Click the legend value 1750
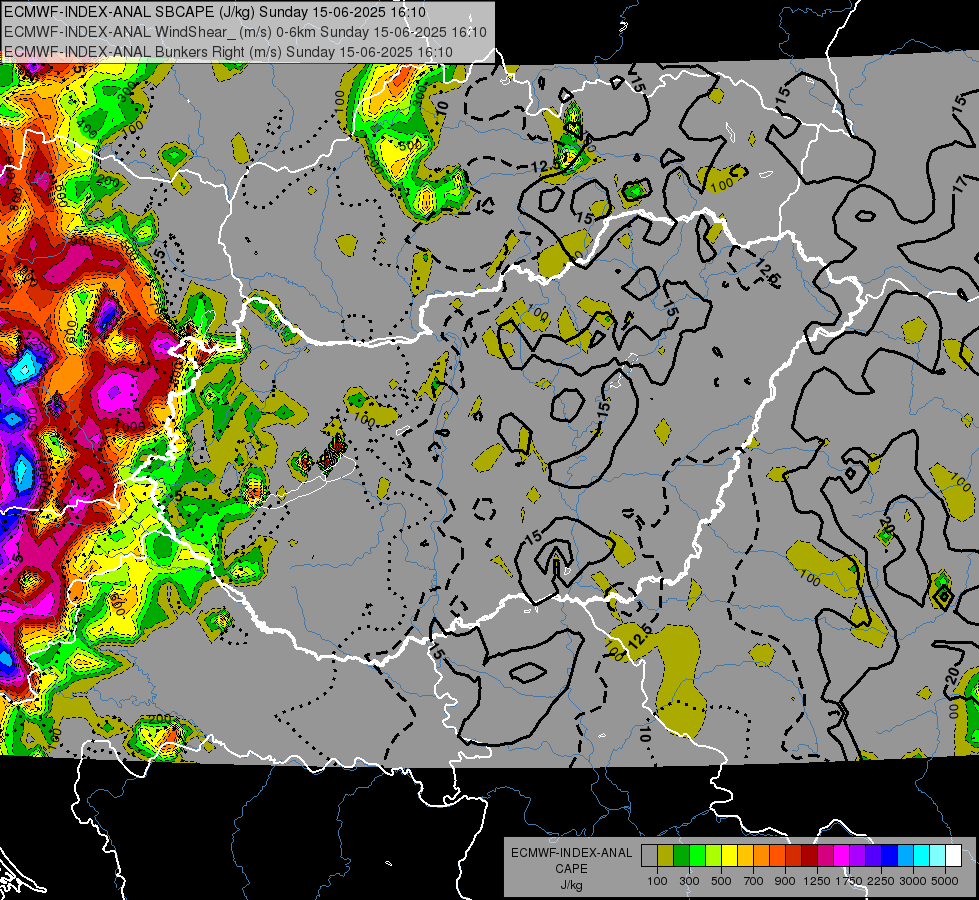This screenshot has width=979, height=900. click(x=849, y=882)
